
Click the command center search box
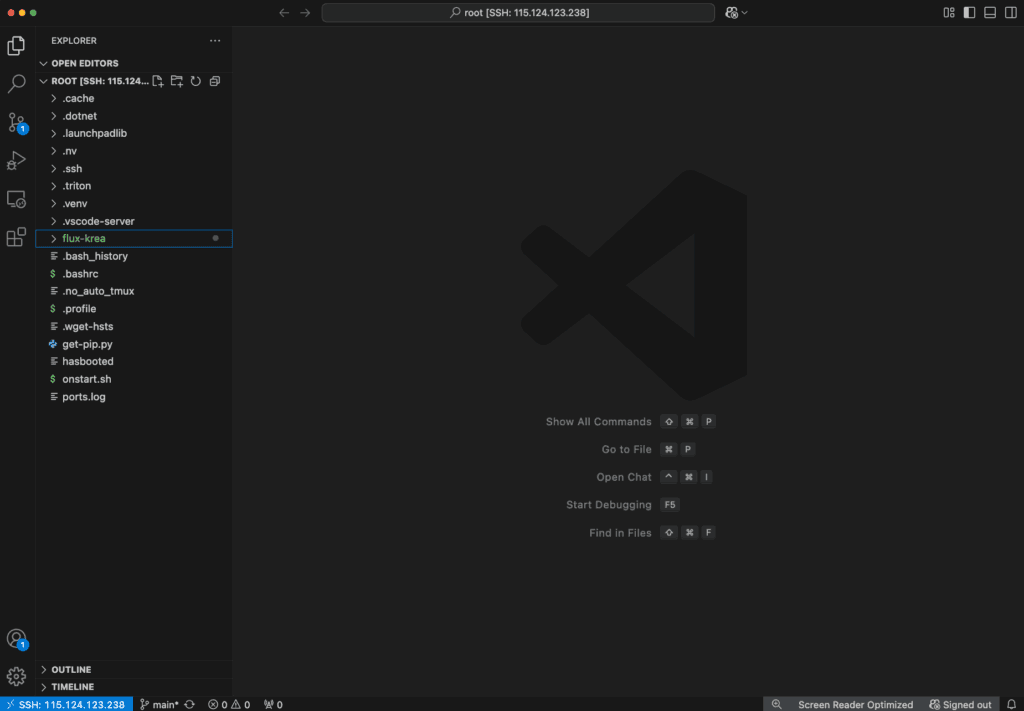coord(519,12)
